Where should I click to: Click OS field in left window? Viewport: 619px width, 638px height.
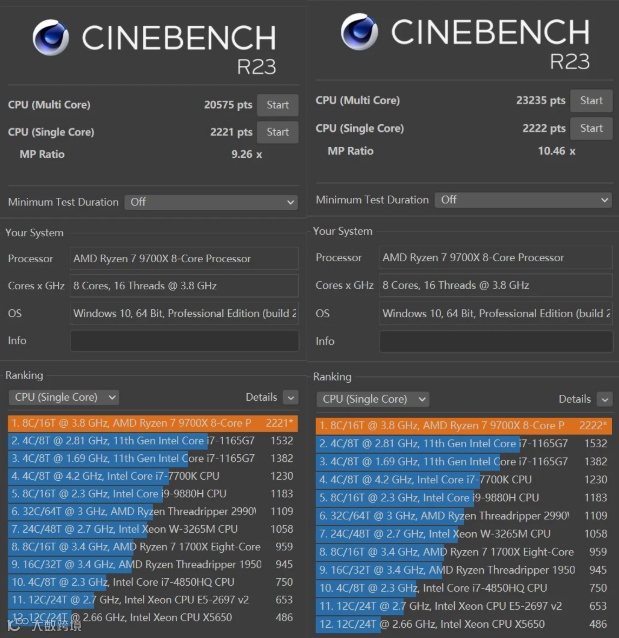click(x=184, y=313)
